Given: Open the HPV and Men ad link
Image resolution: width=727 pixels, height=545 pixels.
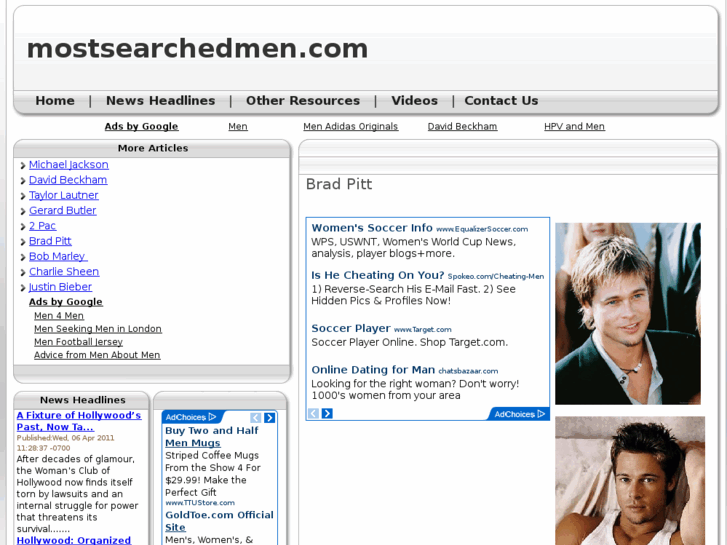Looking at the screenshot, I should tap(574, 126).
